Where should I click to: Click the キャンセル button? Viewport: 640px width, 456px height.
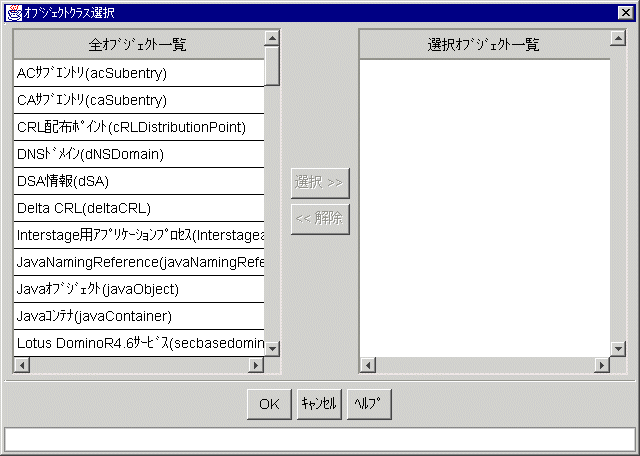click(x=319, y=404)
